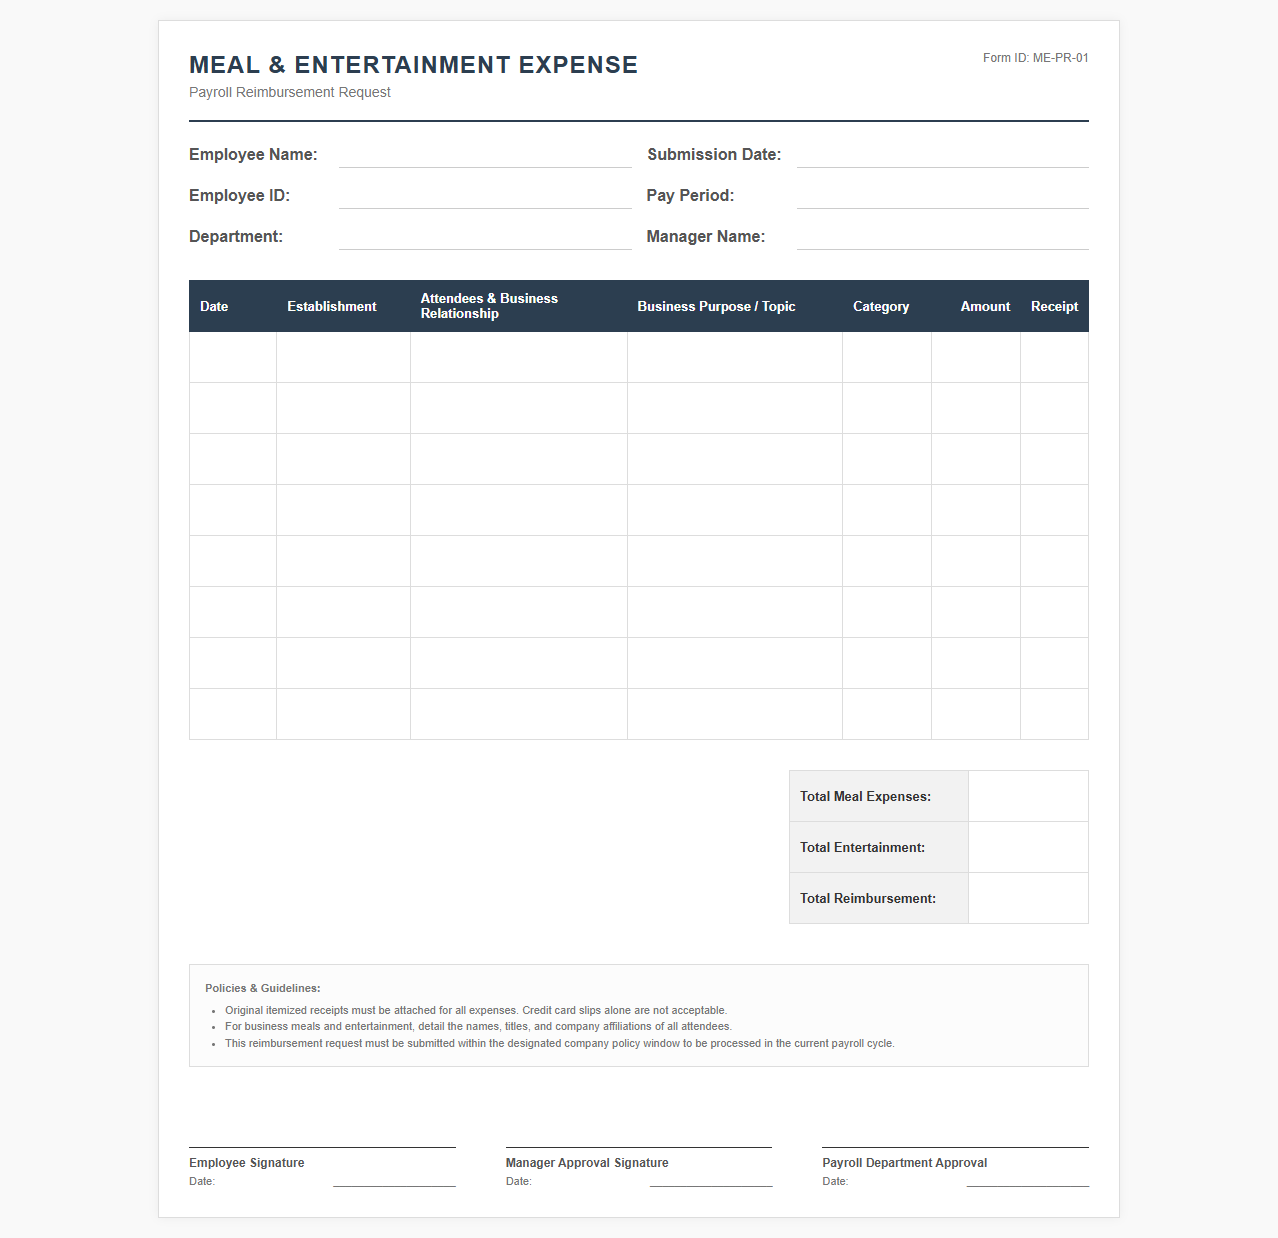Click the Manager Approval Signature label

pyautogui.click(x=587, y=1163)
